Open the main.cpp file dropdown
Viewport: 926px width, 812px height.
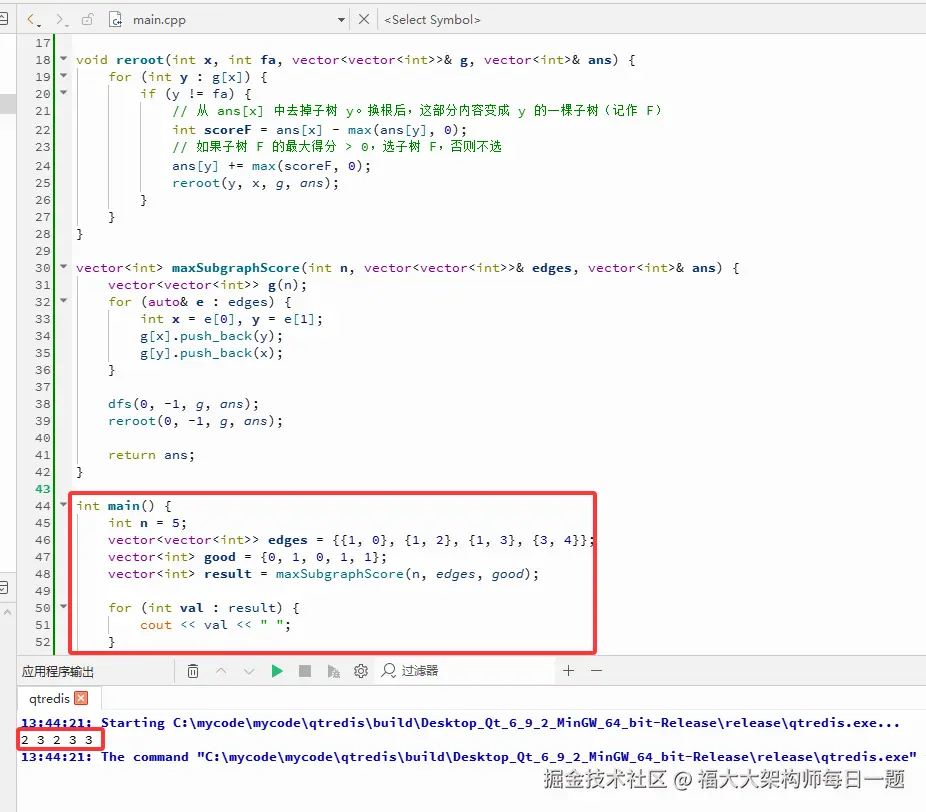(x=341, y=20)
